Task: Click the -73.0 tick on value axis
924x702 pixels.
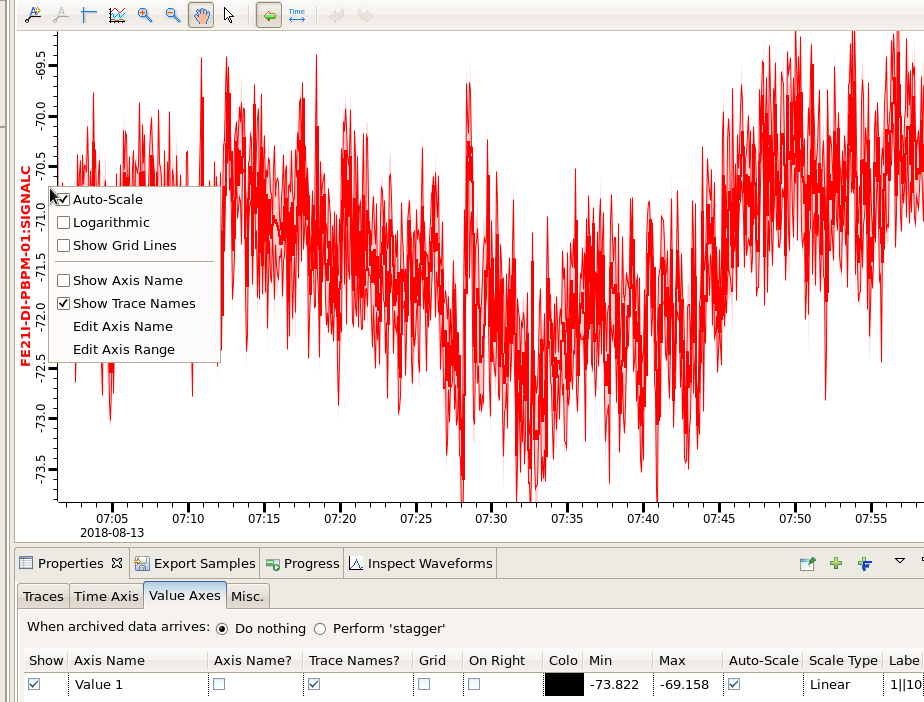Action: [40, 418]
